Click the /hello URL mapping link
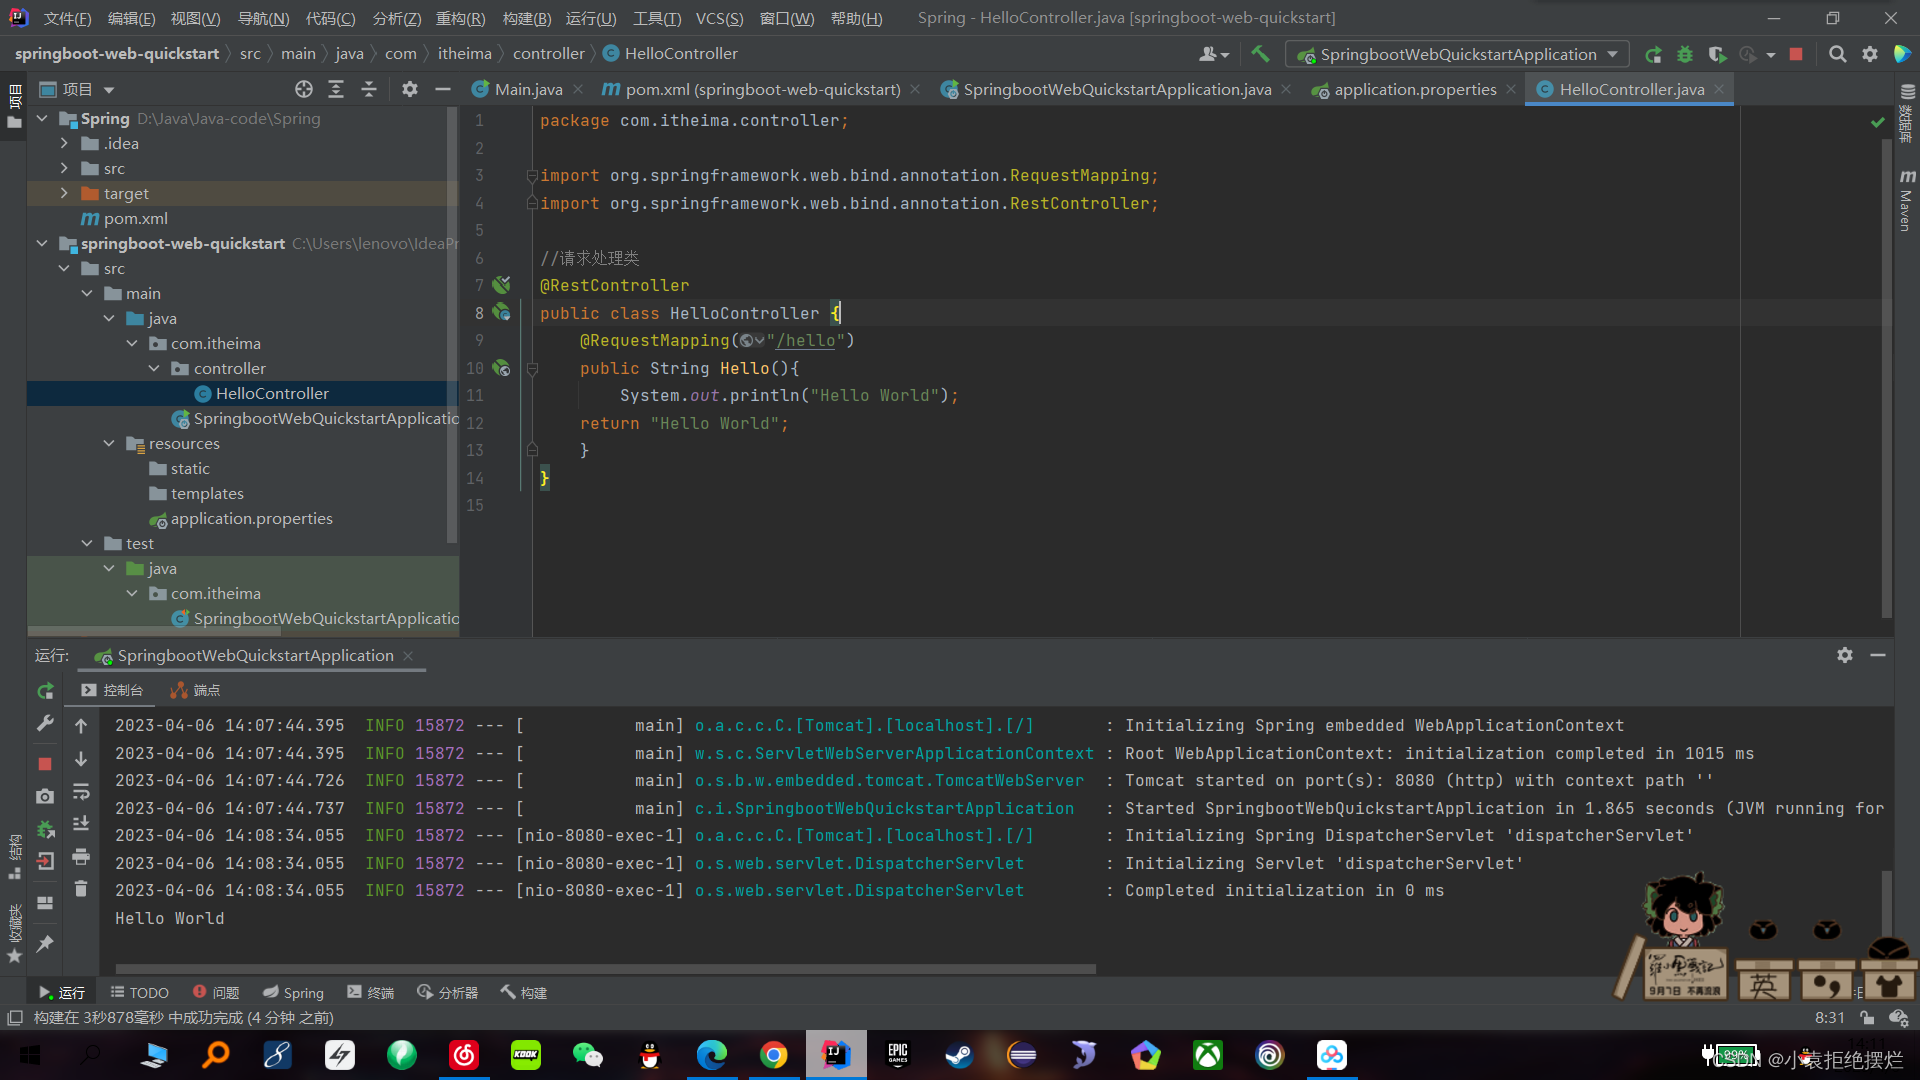1920x1080 pixels. pyautogui.click(x=805, y=340)
